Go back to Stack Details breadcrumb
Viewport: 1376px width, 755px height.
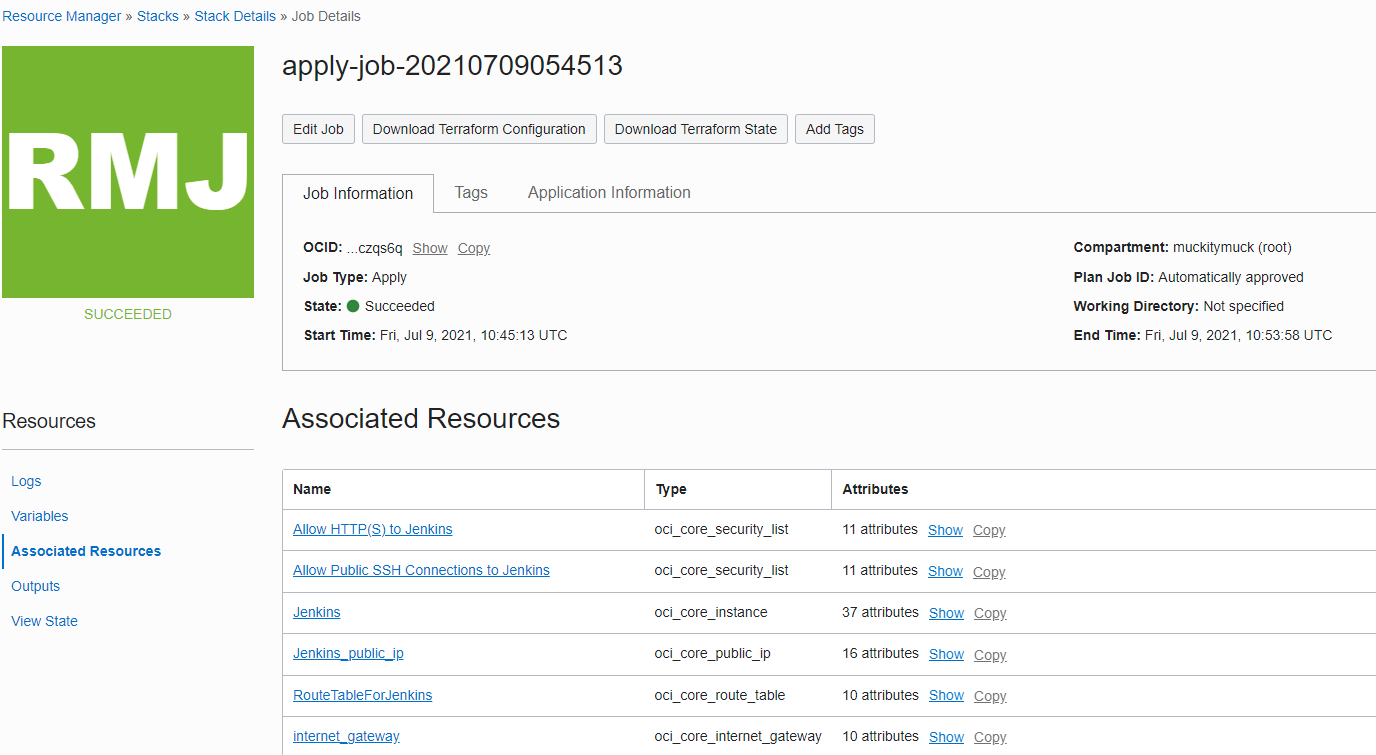235,16
